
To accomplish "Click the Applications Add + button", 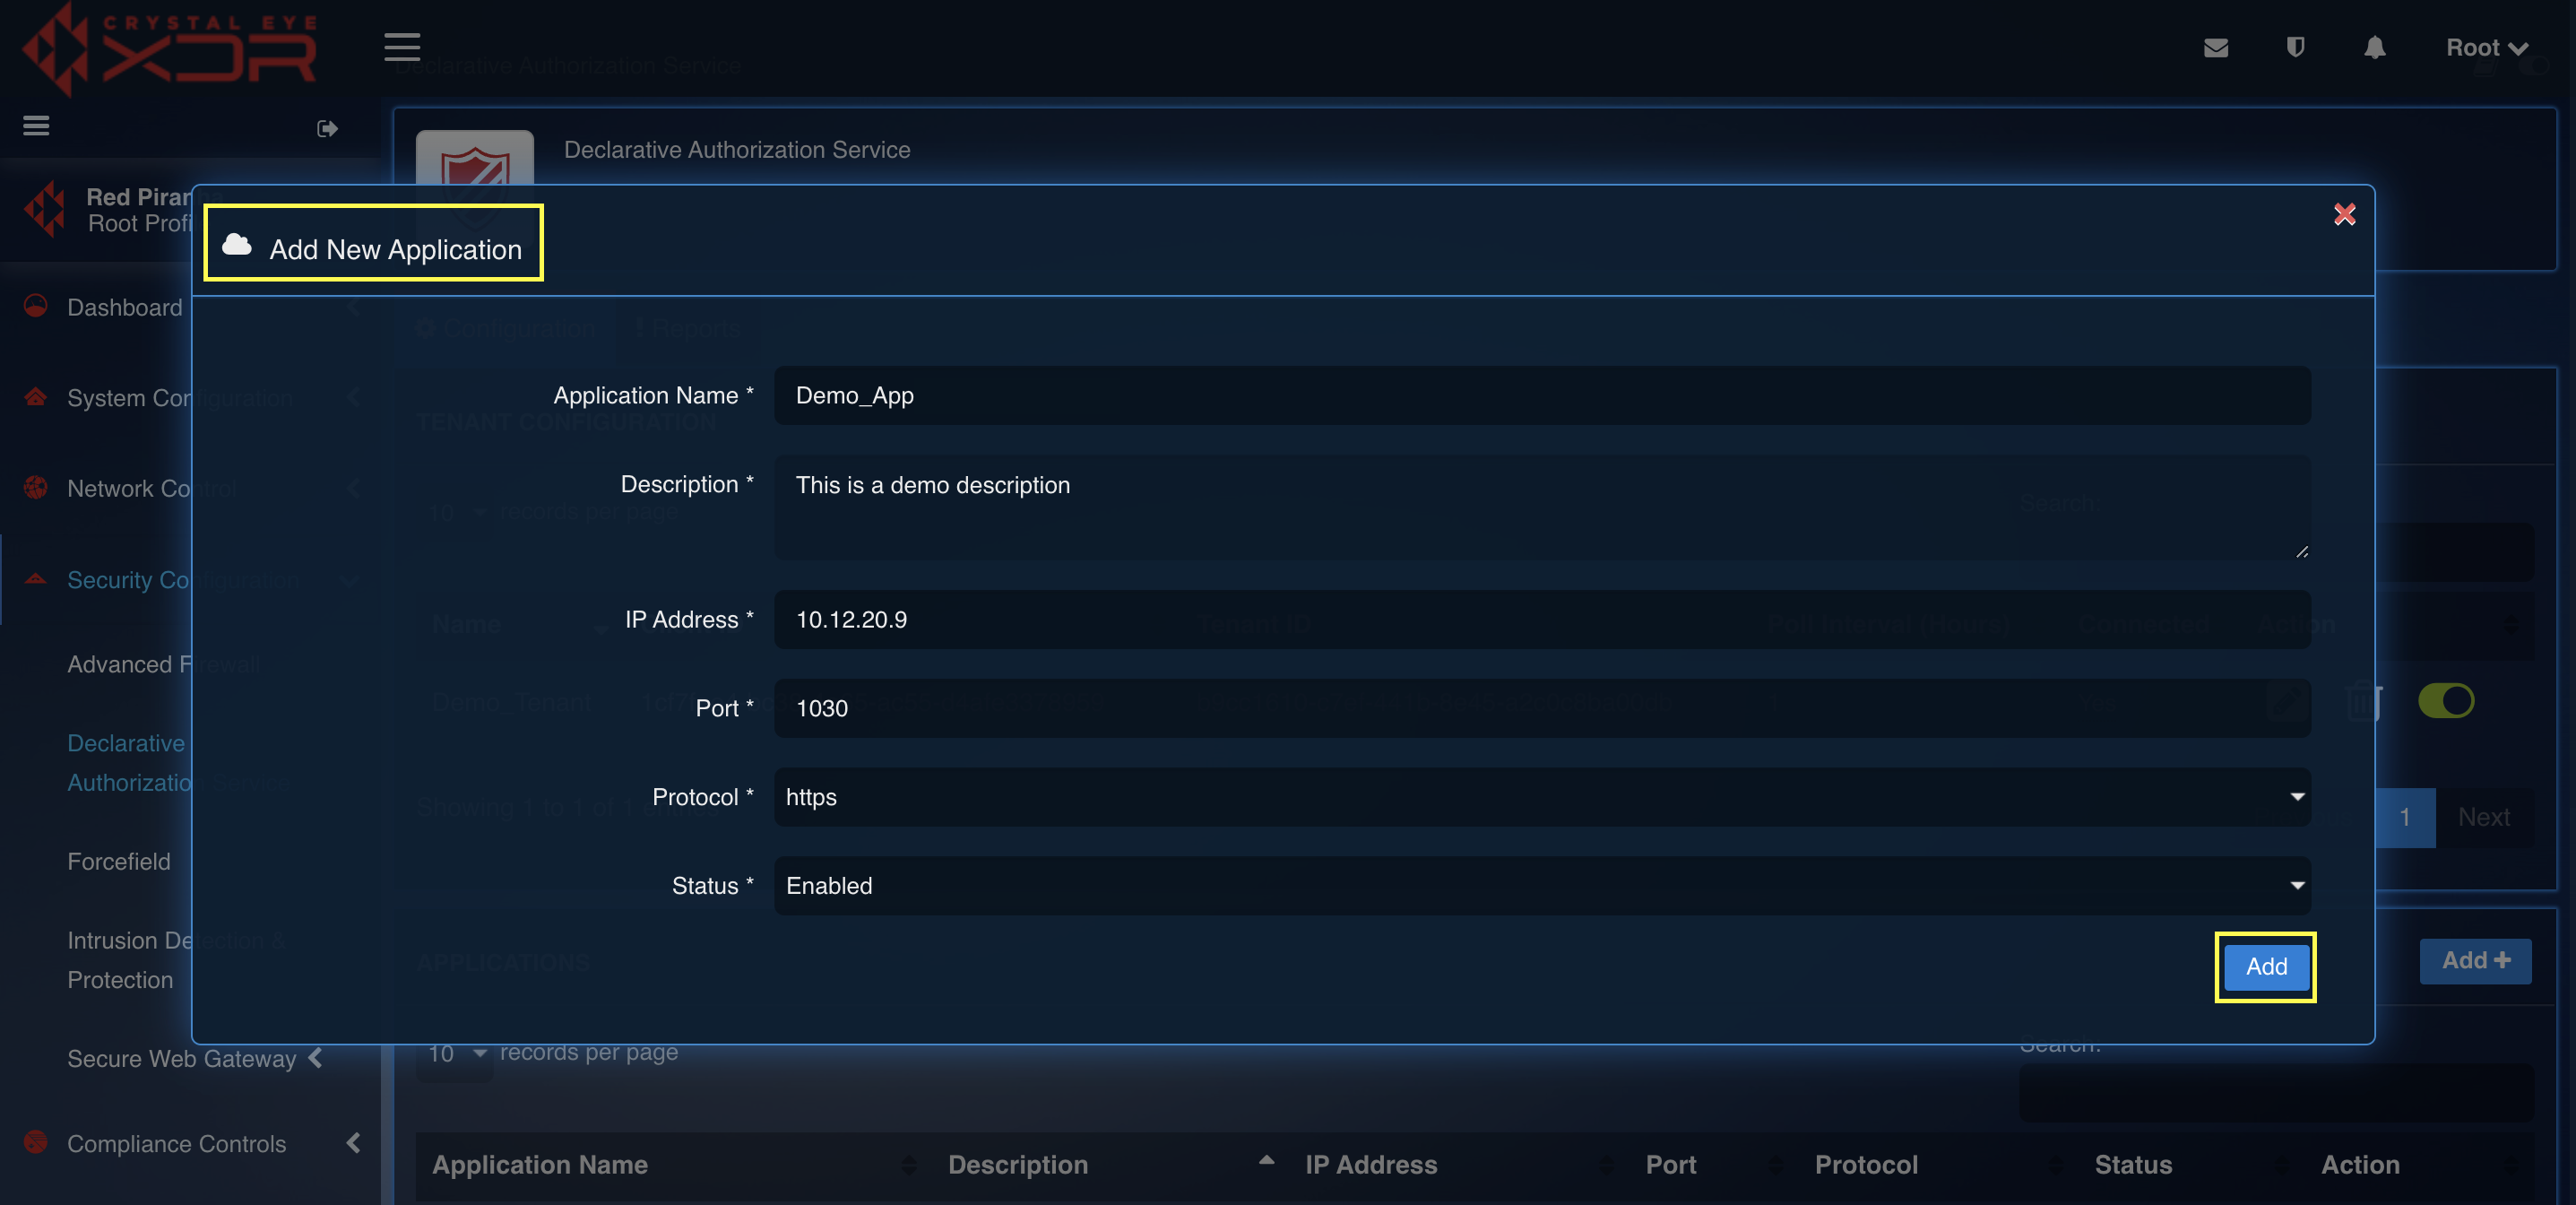I will tap(2476, 961).
